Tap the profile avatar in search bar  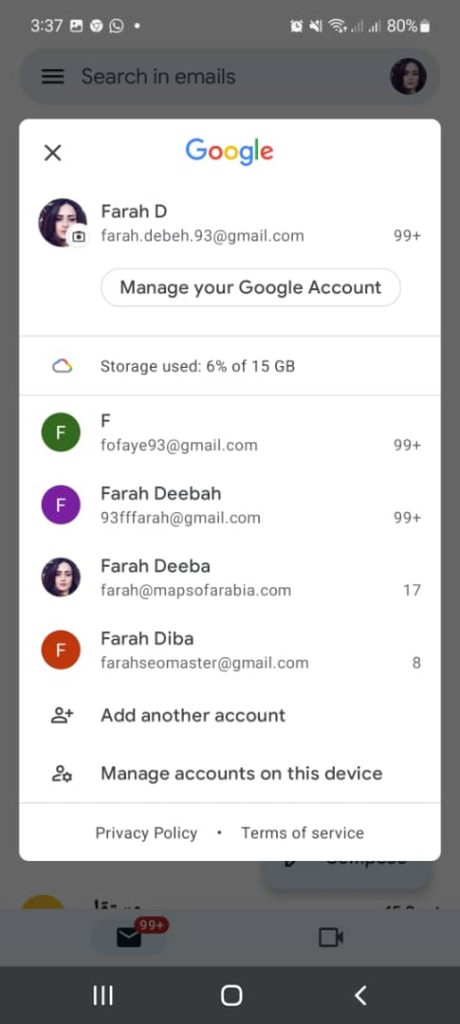point(408,76)
